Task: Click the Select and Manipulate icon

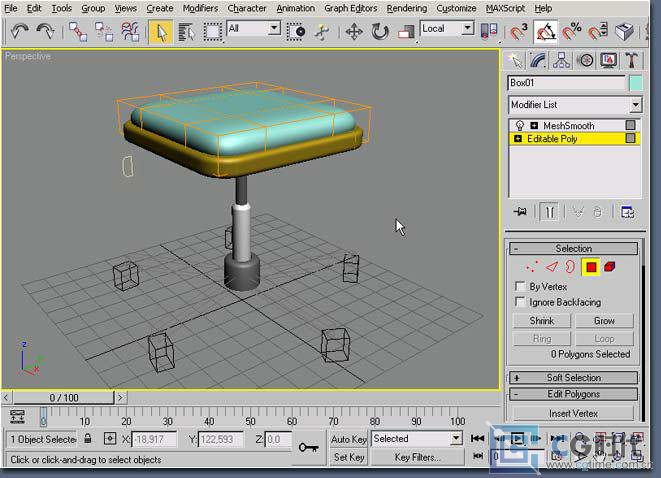Action: (x=322, y=32)
